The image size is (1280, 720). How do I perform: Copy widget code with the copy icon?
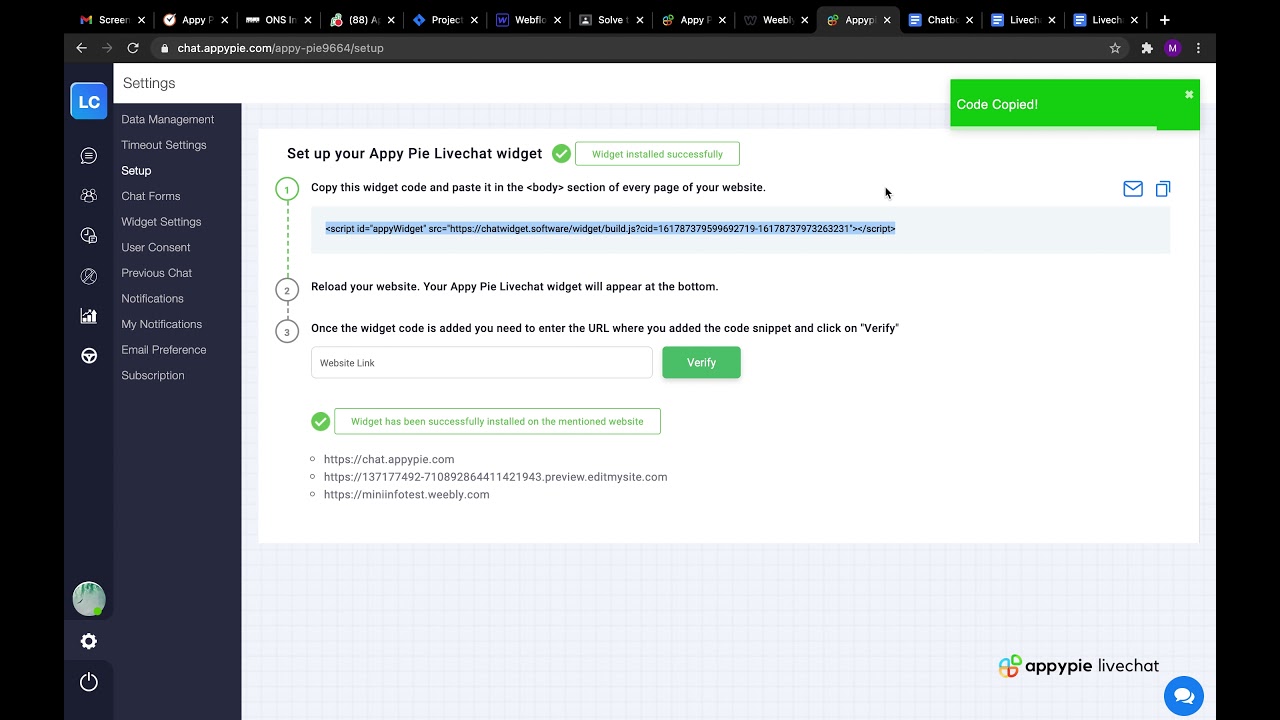point(1163,189)
